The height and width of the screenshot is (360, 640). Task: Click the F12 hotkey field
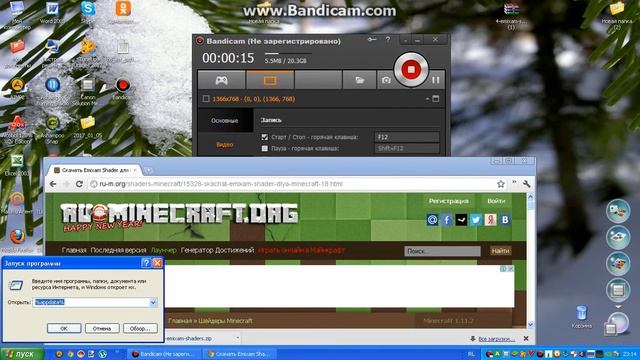[407, 137]
